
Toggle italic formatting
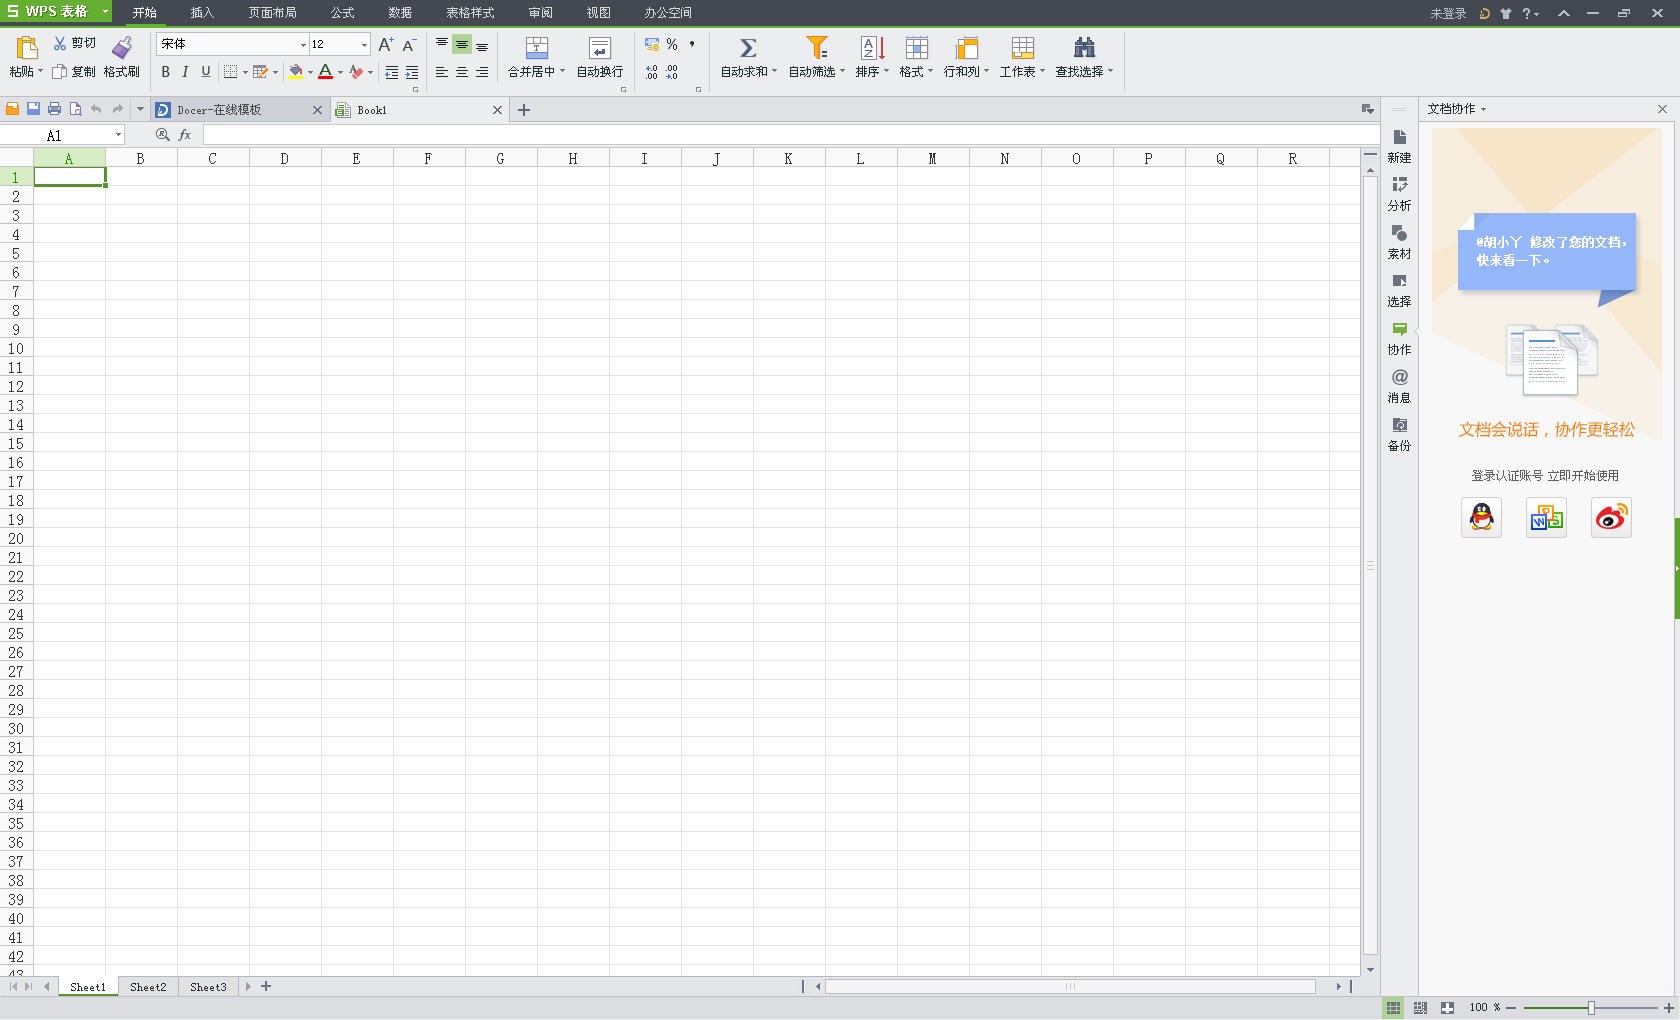(185, 72)
